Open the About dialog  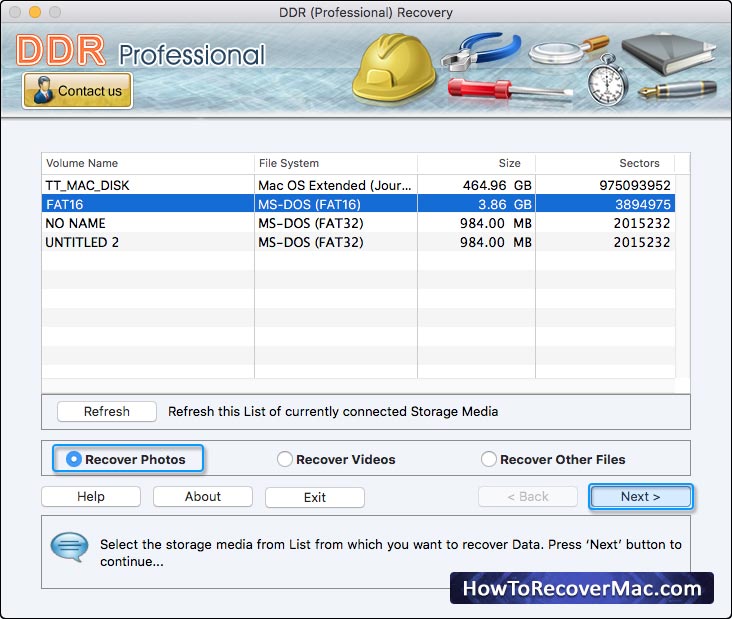tap(203, 496)
